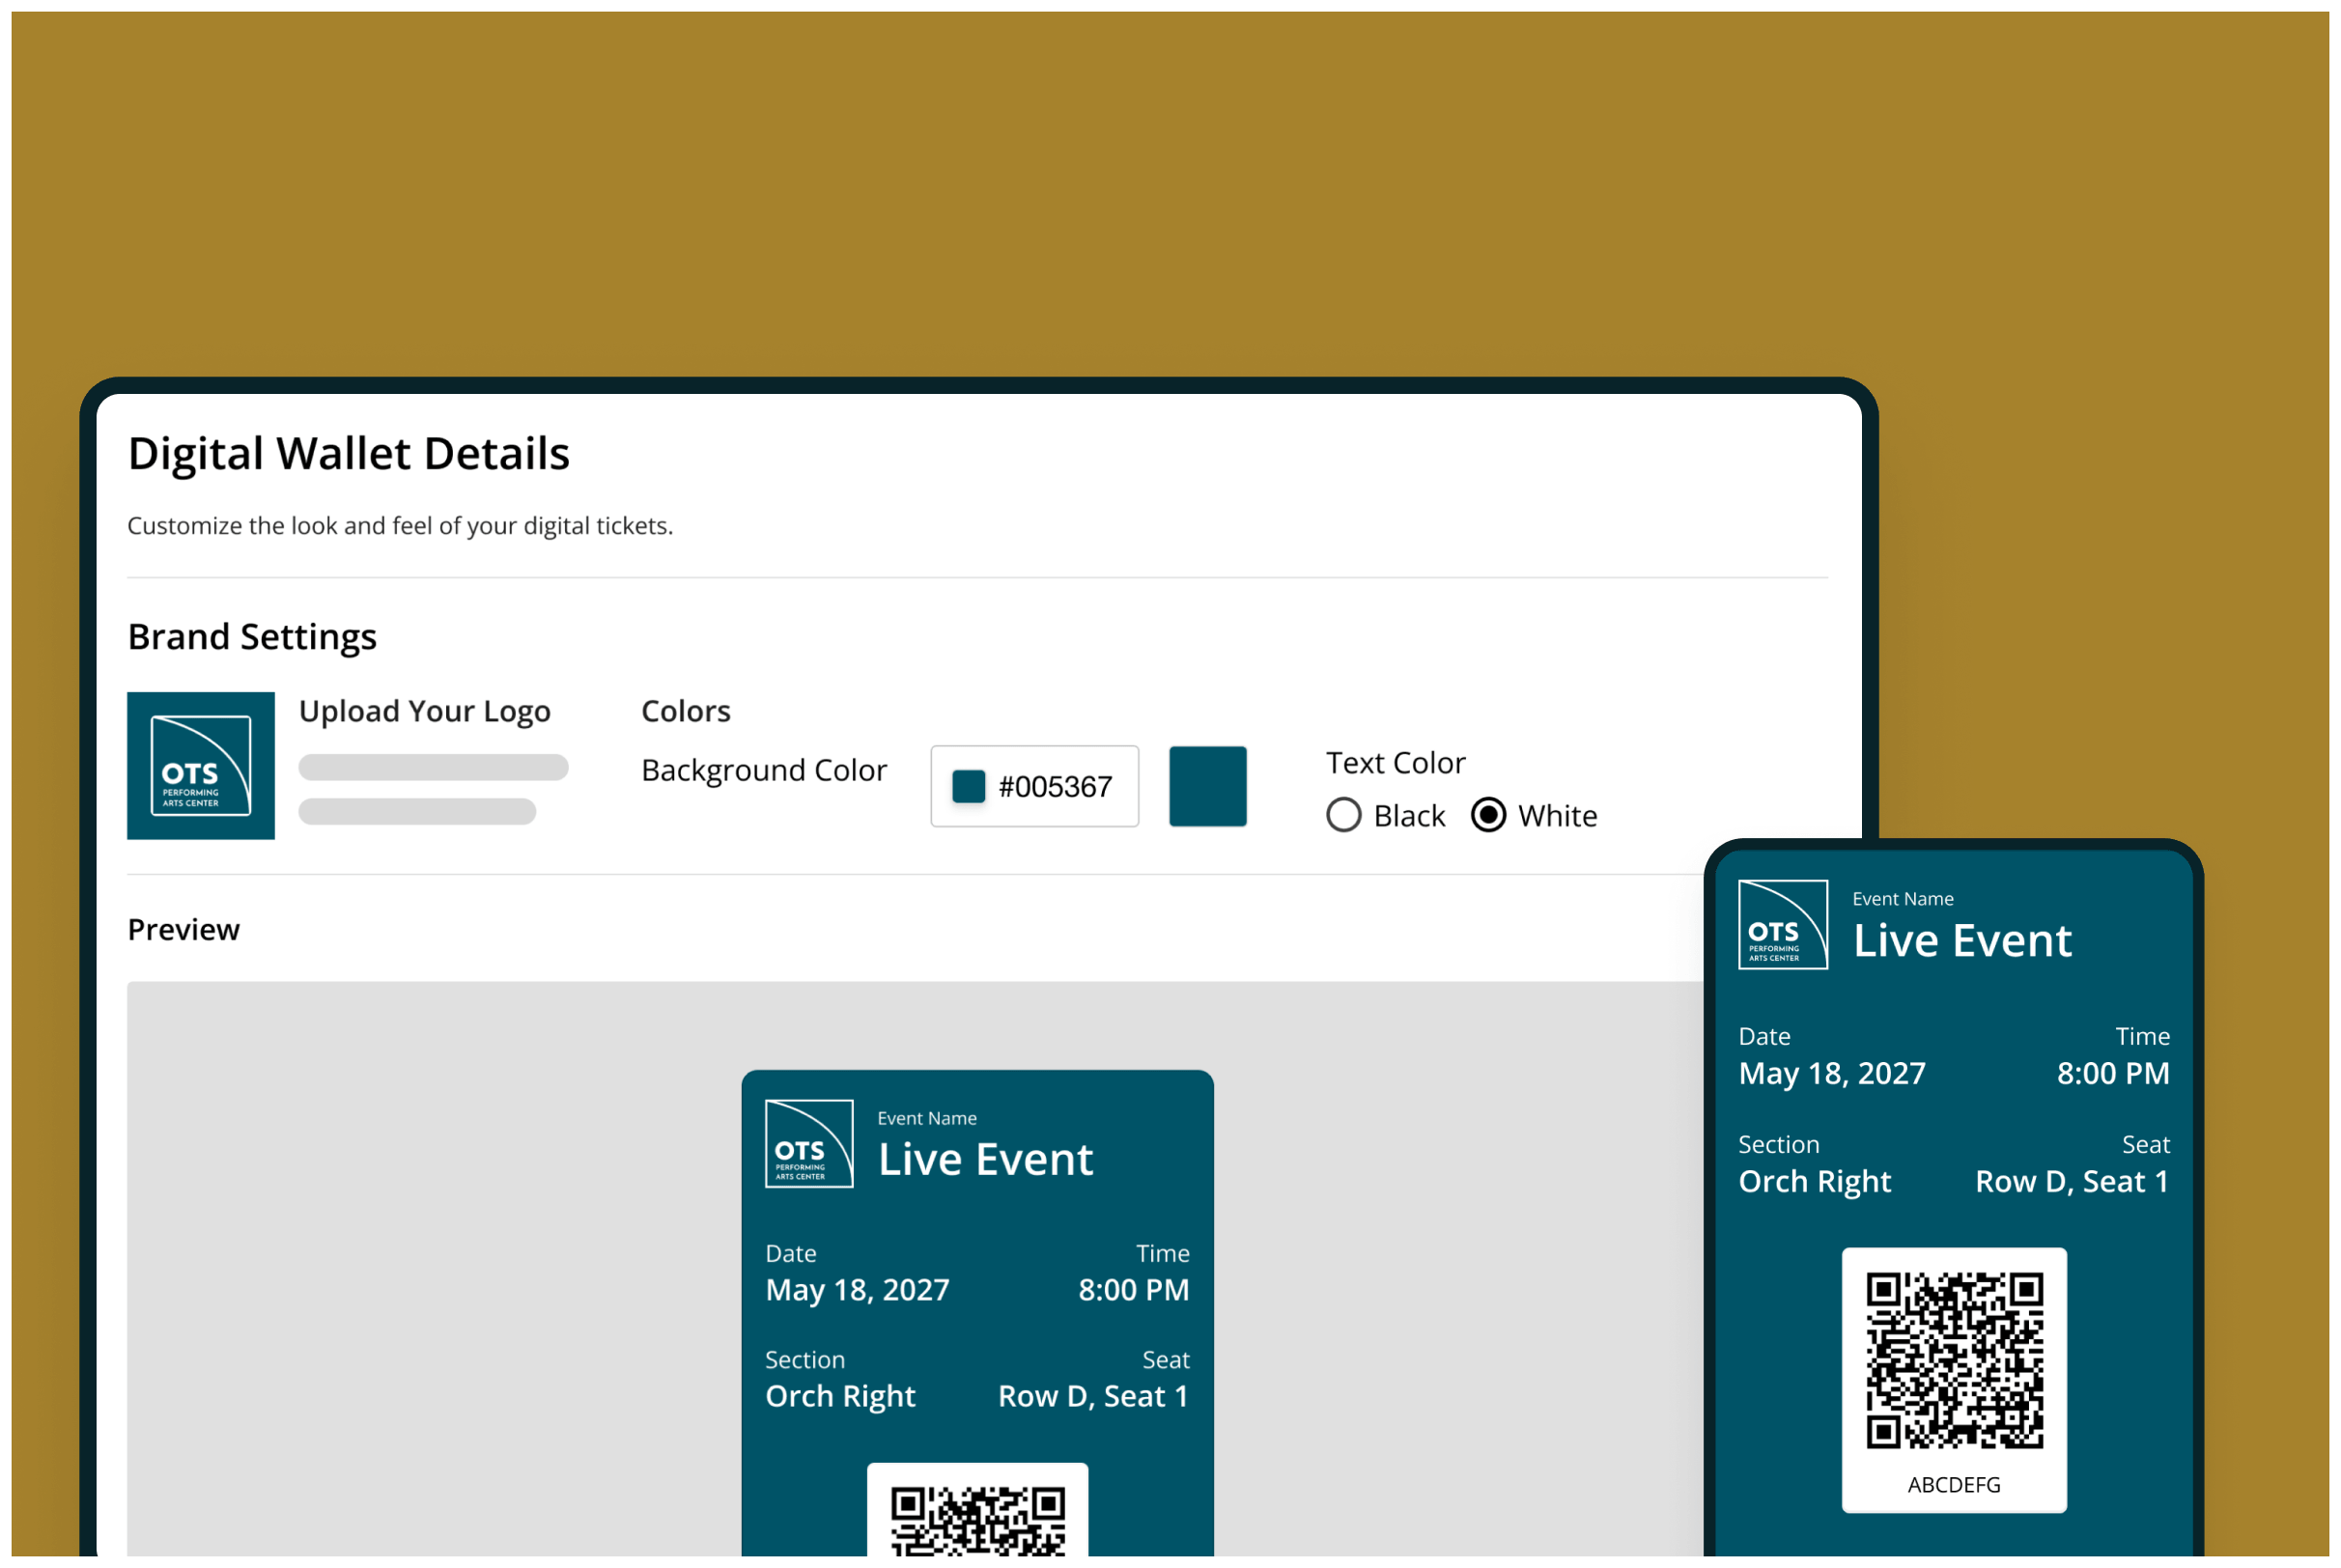Click the QR code on the phone ticket
Screen dimensions: 2341x1568
[x=1954, y=1360]
